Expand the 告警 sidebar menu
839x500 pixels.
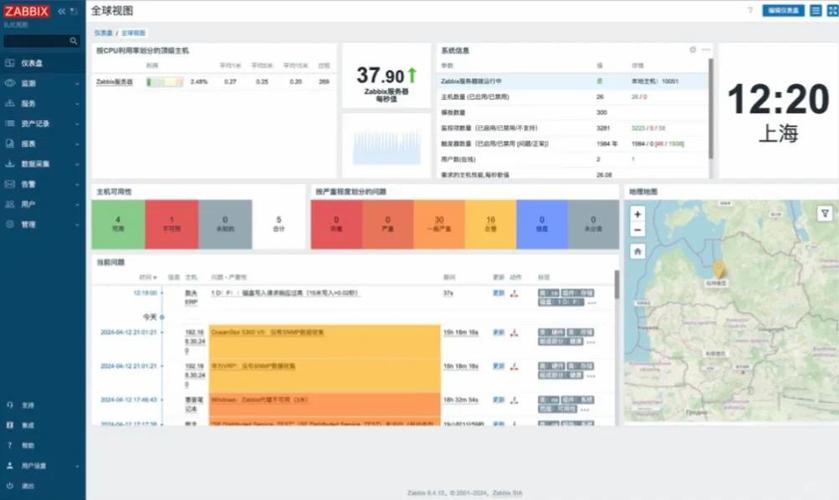[x=43, y=184]
